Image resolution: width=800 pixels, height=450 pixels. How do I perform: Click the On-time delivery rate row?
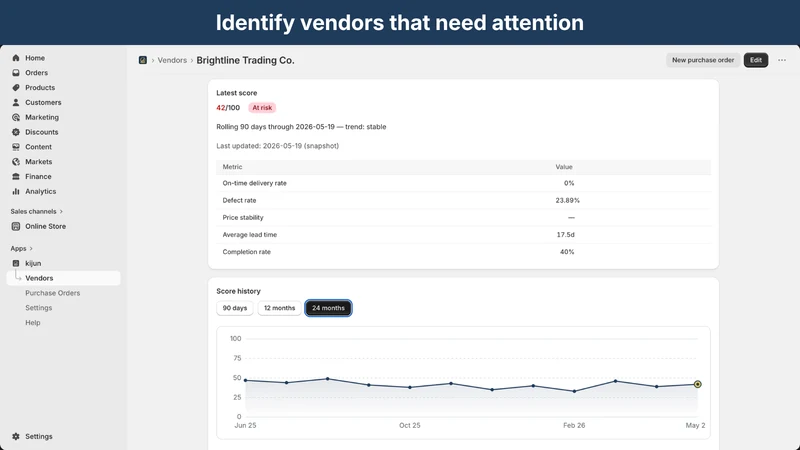[463, 183]
